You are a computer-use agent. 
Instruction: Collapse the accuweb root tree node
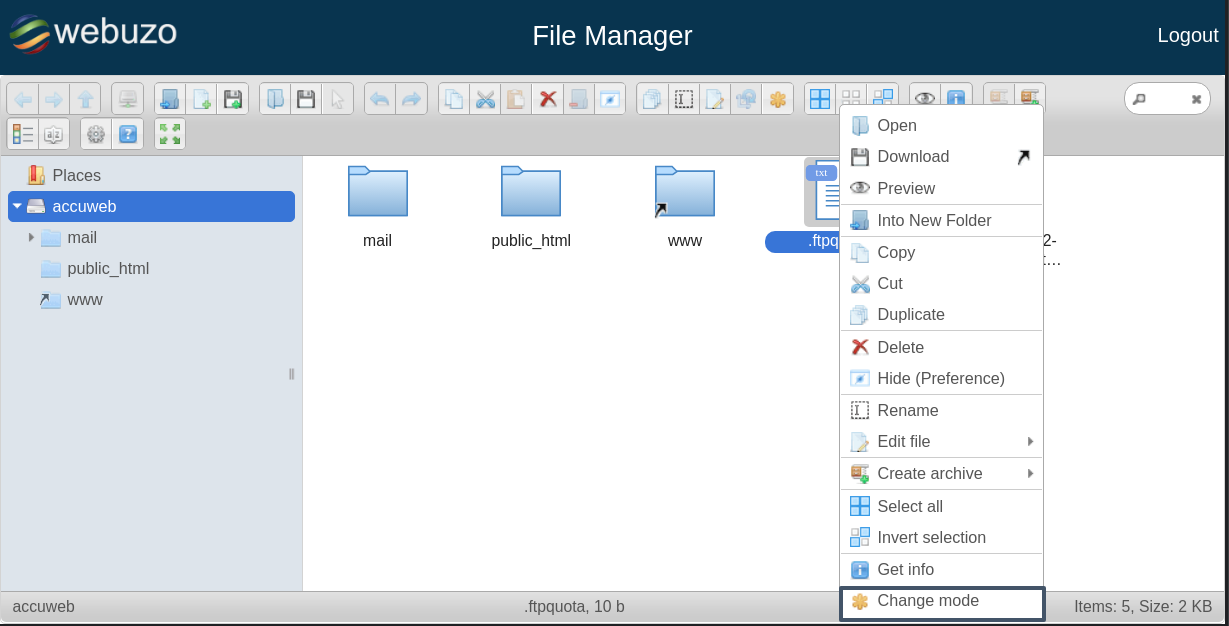click(17, 206)
